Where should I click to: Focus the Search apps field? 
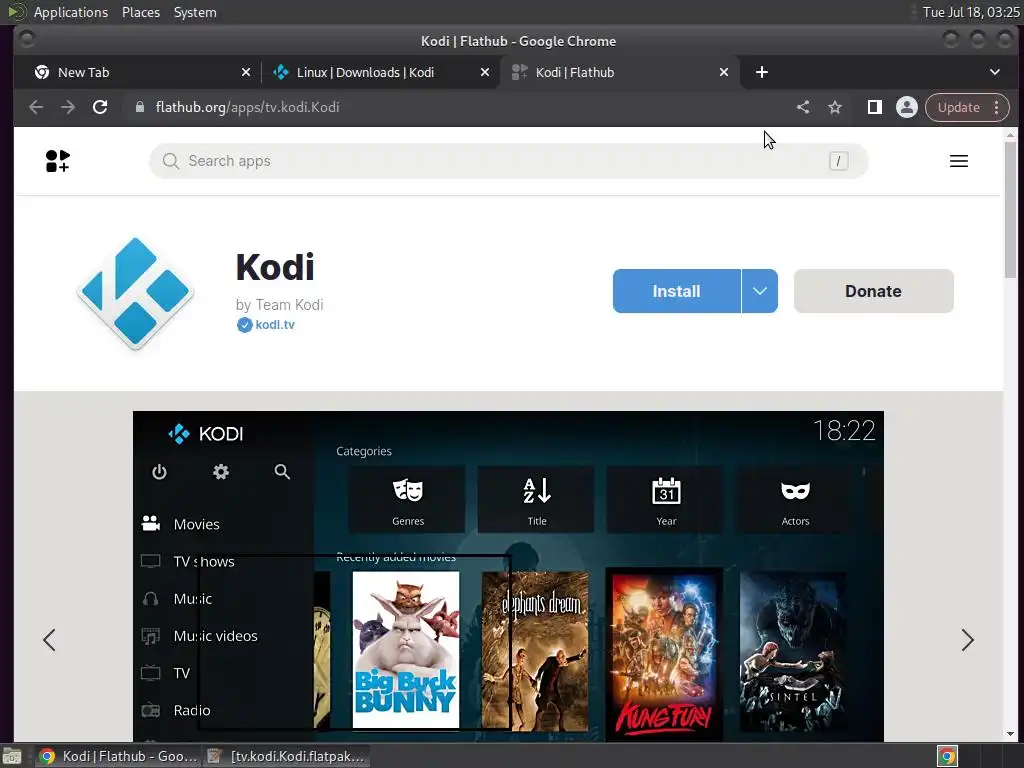pos(508,161)
